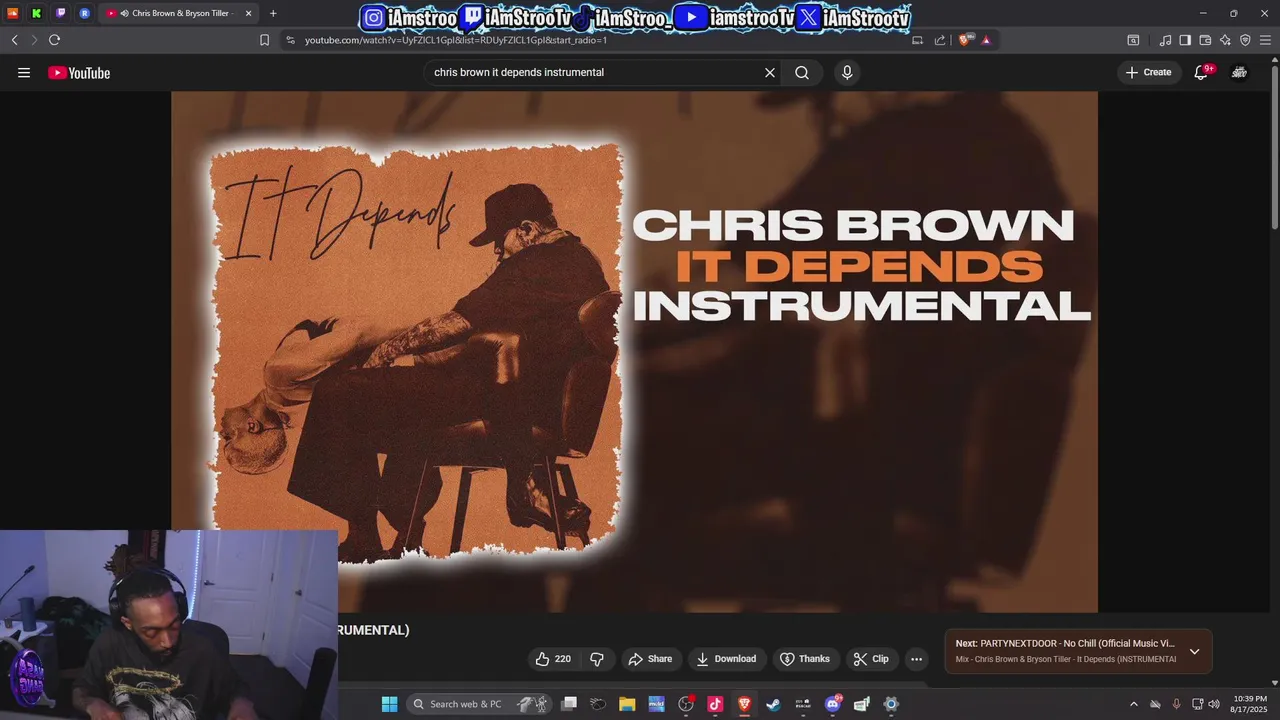The height and width of the screenshot is (720, 1280).
Task: Toggle the browser sidebar panel
Action: coord(1185,40)
